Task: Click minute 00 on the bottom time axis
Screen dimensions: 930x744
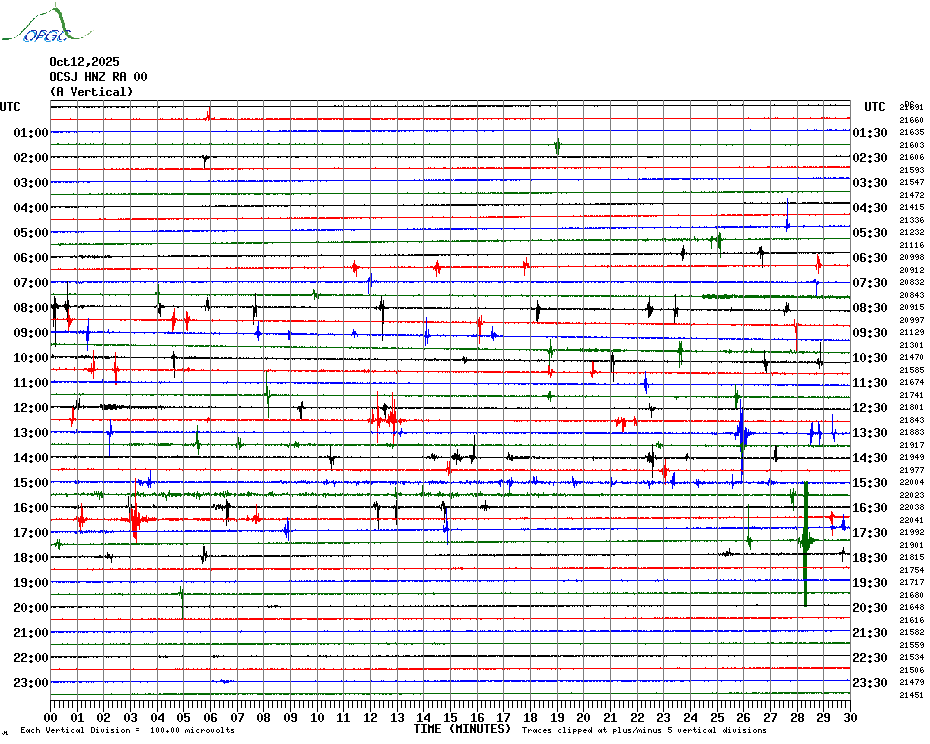Action: tap(51, 717)
